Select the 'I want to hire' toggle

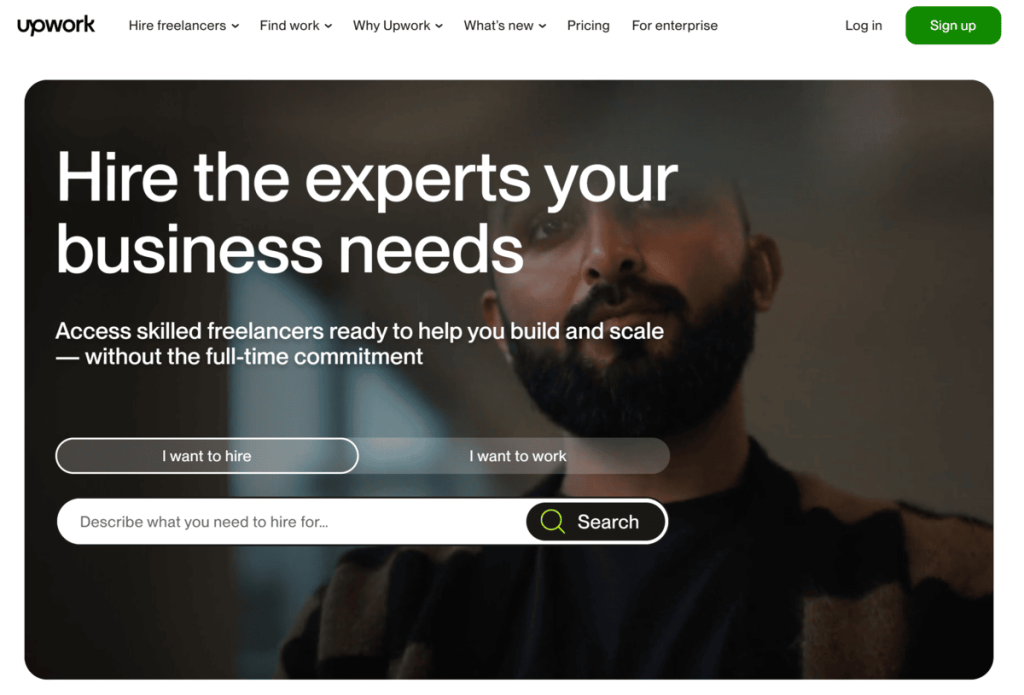(x=207, y=456)
